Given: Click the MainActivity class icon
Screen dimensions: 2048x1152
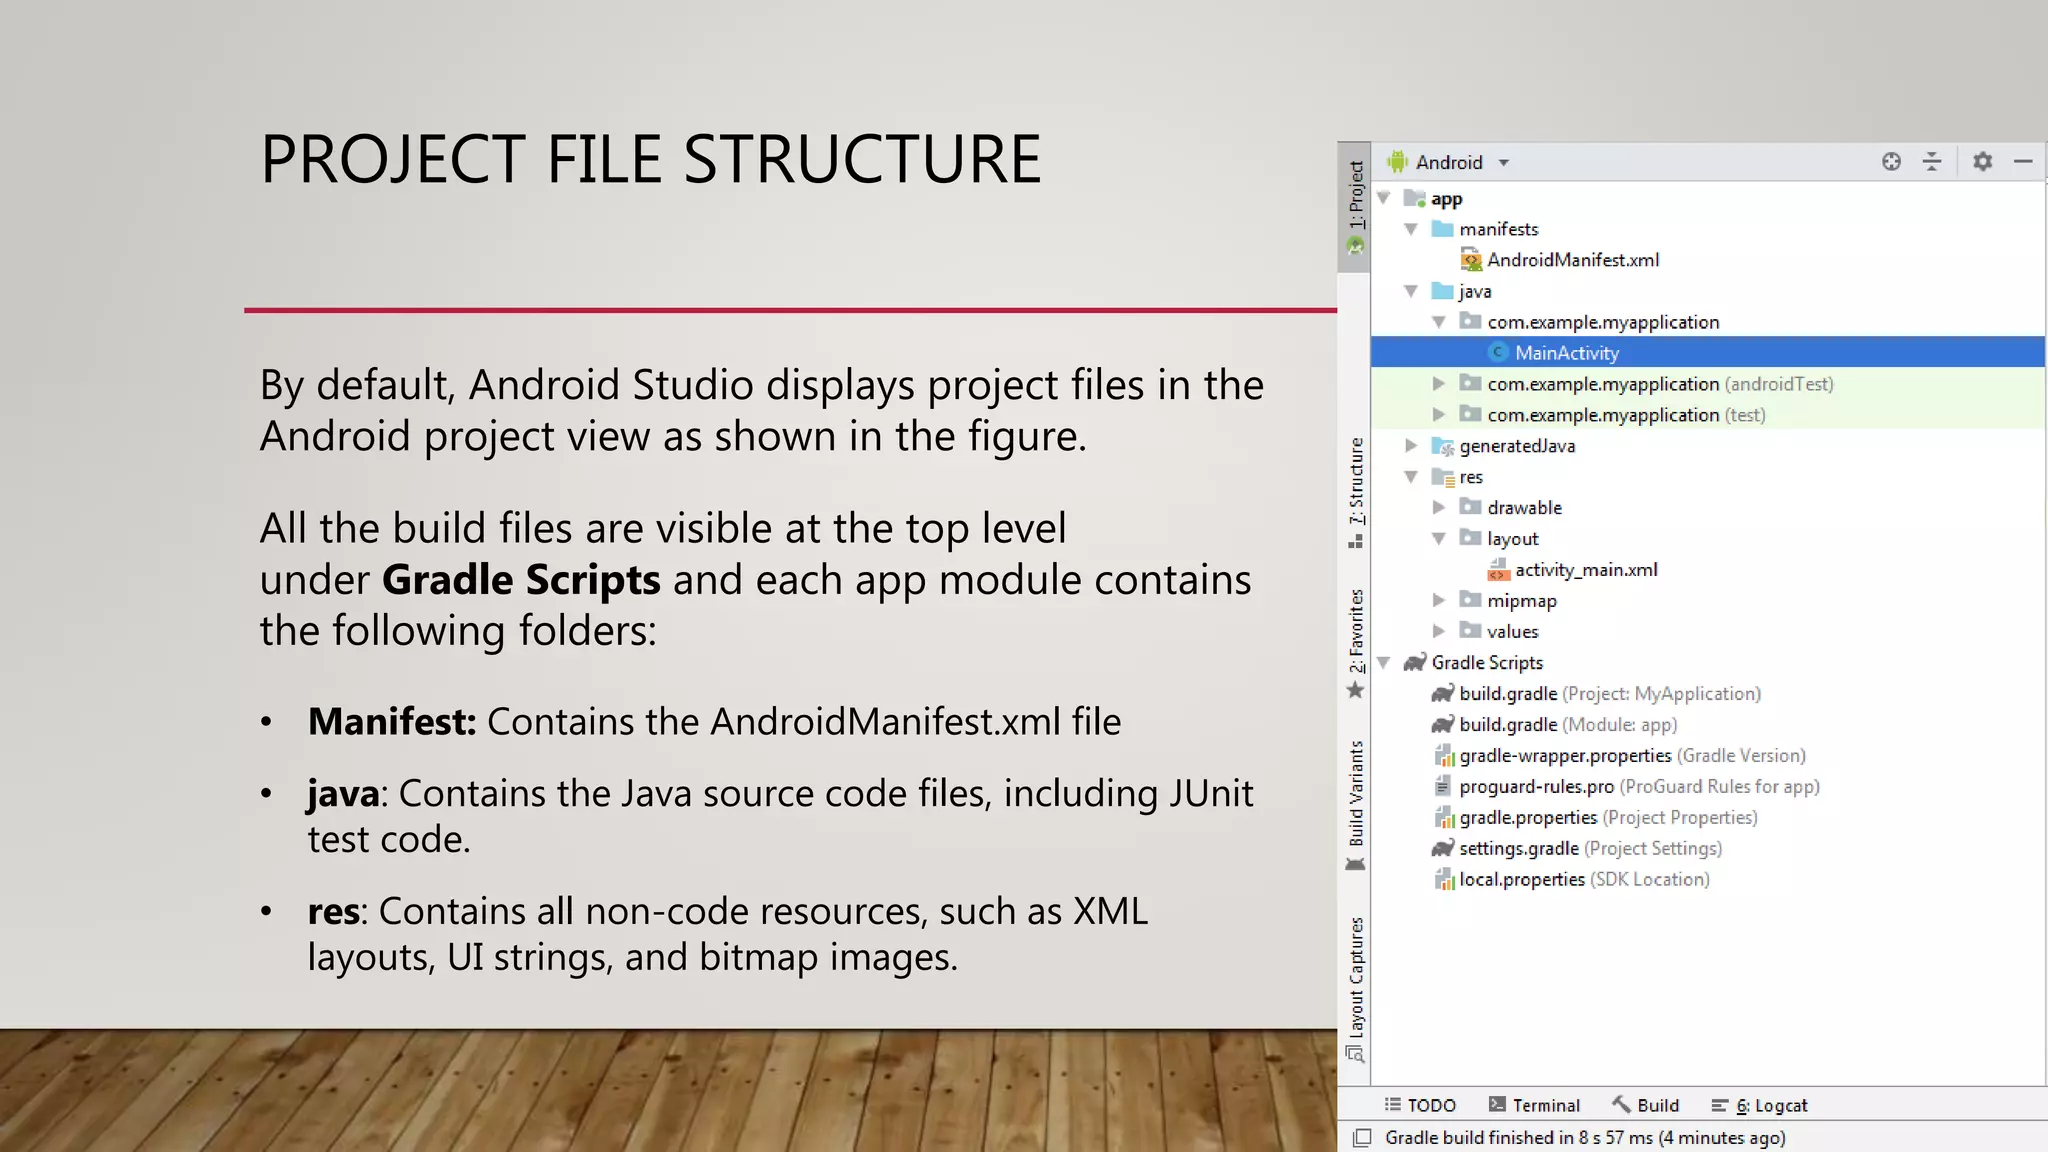Looking at the screenshot, I should (1498, 352).
